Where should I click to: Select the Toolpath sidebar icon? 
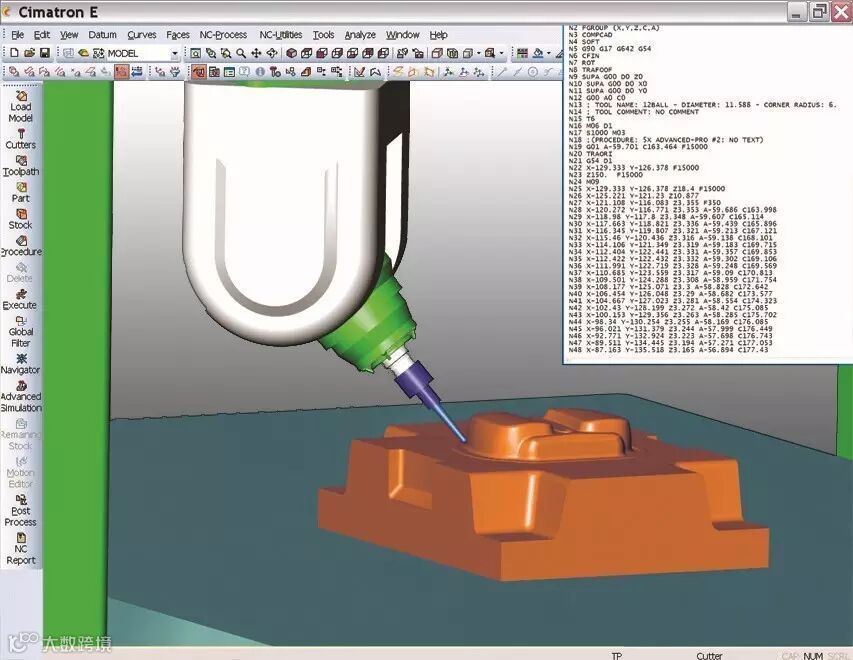pos(21,166)
